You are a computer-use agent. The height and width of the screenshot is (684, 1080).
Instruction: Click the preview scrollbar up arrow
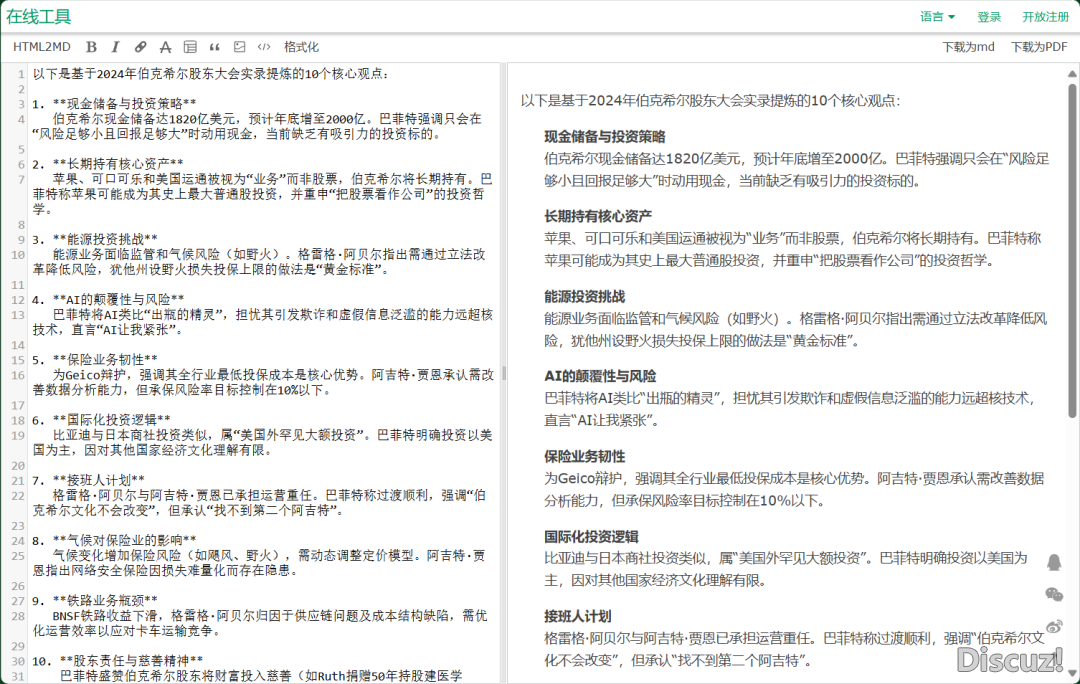tap(1072, 74)
